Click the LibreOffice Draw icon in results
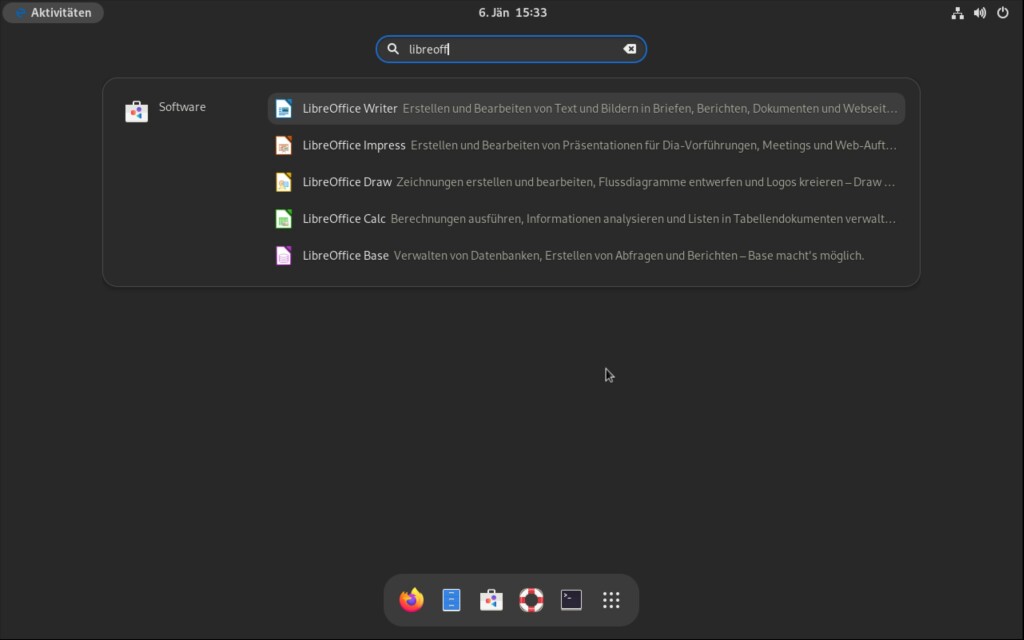1024x640 pixels. [x=283, y=182]
